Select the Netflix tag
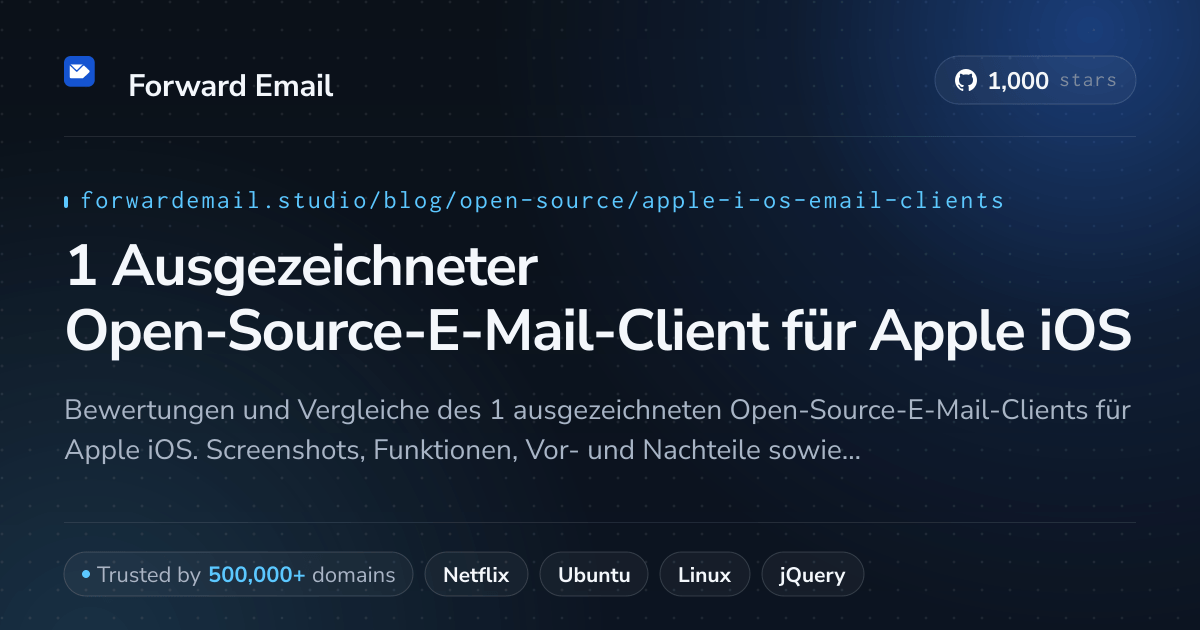1200x630 pixels. tap(476, 575)
